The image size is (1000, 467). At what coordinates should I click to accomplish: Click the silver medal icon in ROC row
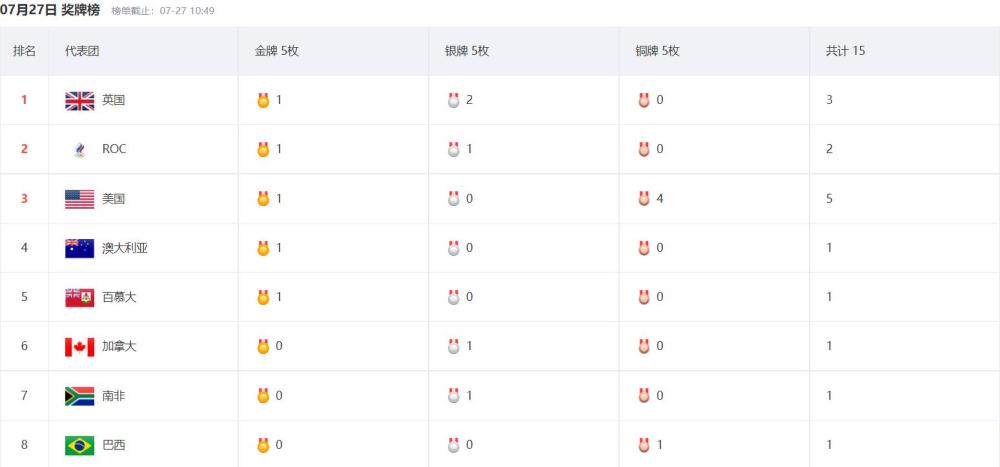pyautogui.click(x=454, y=149)
